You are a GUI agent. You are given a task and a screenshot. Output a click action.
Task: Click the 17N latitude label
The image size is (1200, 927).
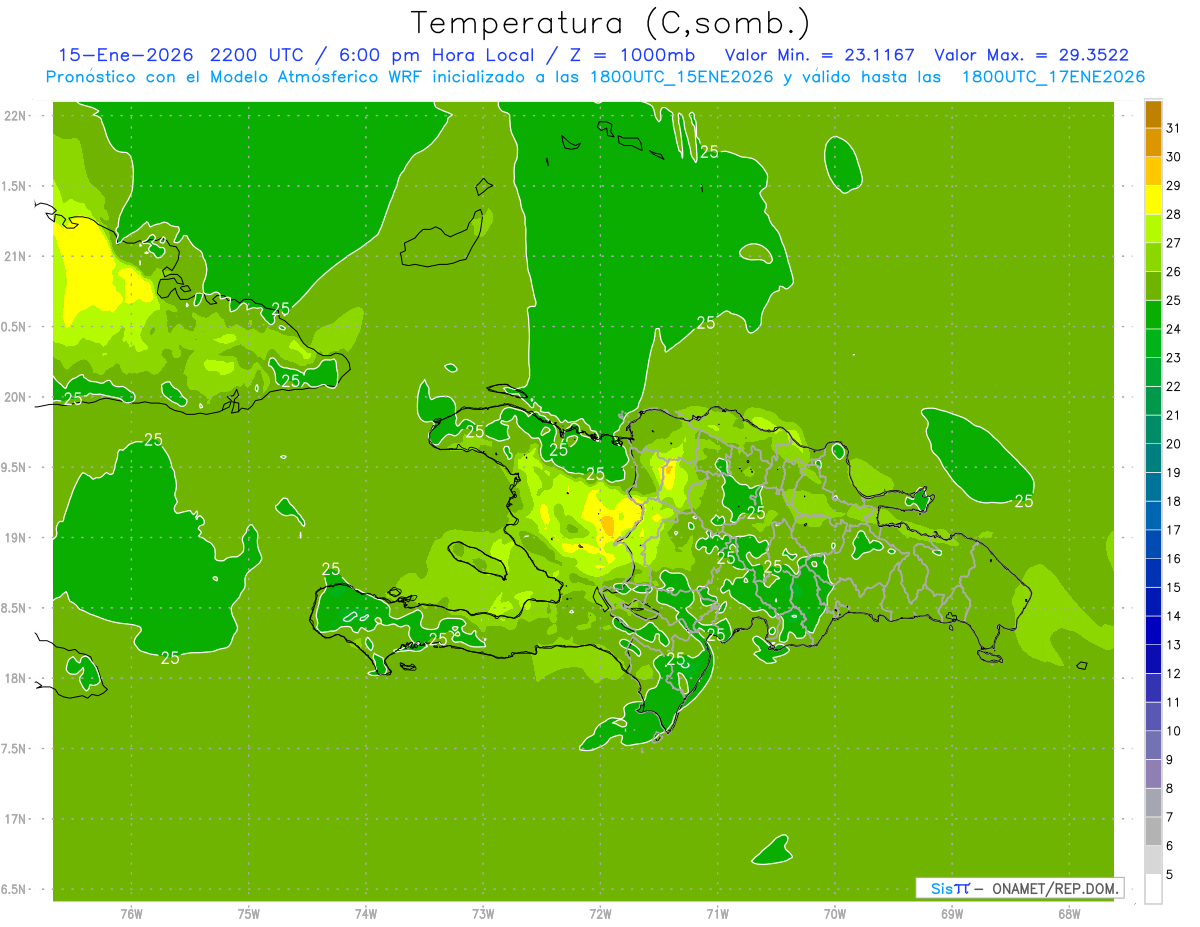coord(15,819)
